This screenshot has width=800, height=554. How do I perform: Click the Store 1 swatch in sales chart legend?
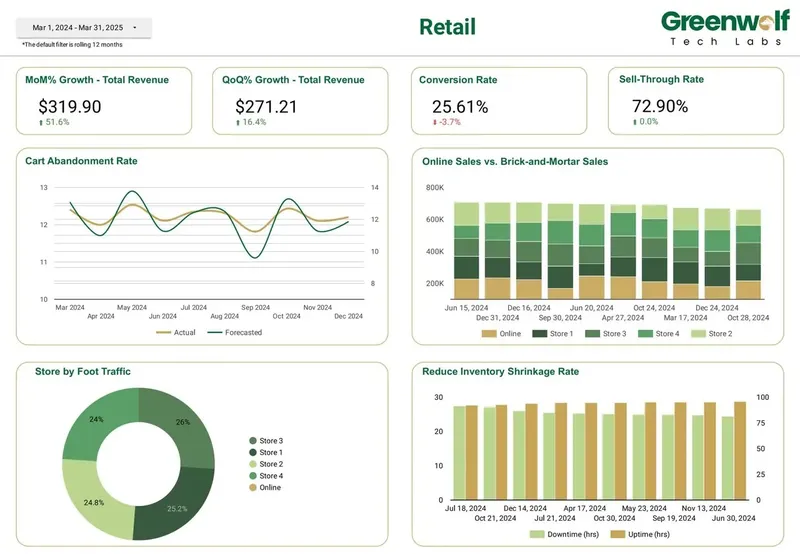[540, 334]
